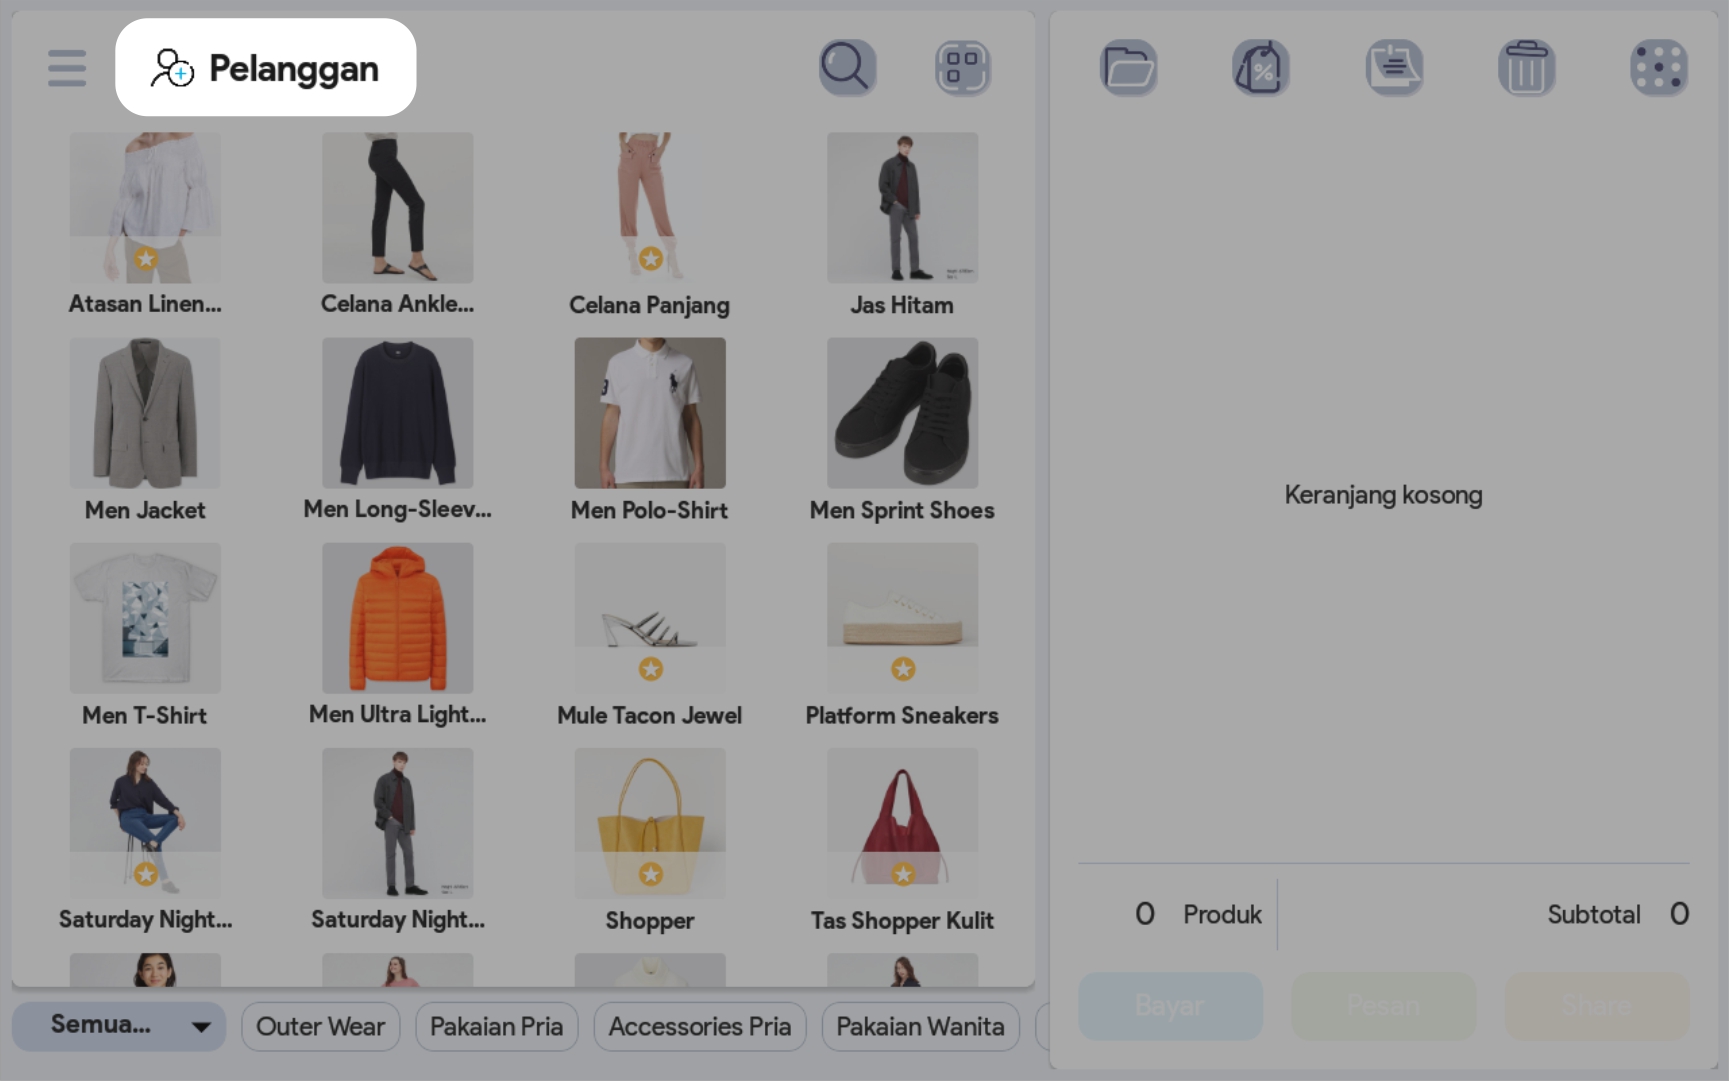Expand the Semua category dropdown
Screen dimensions: 1729x1081
tap(119, 1026)
